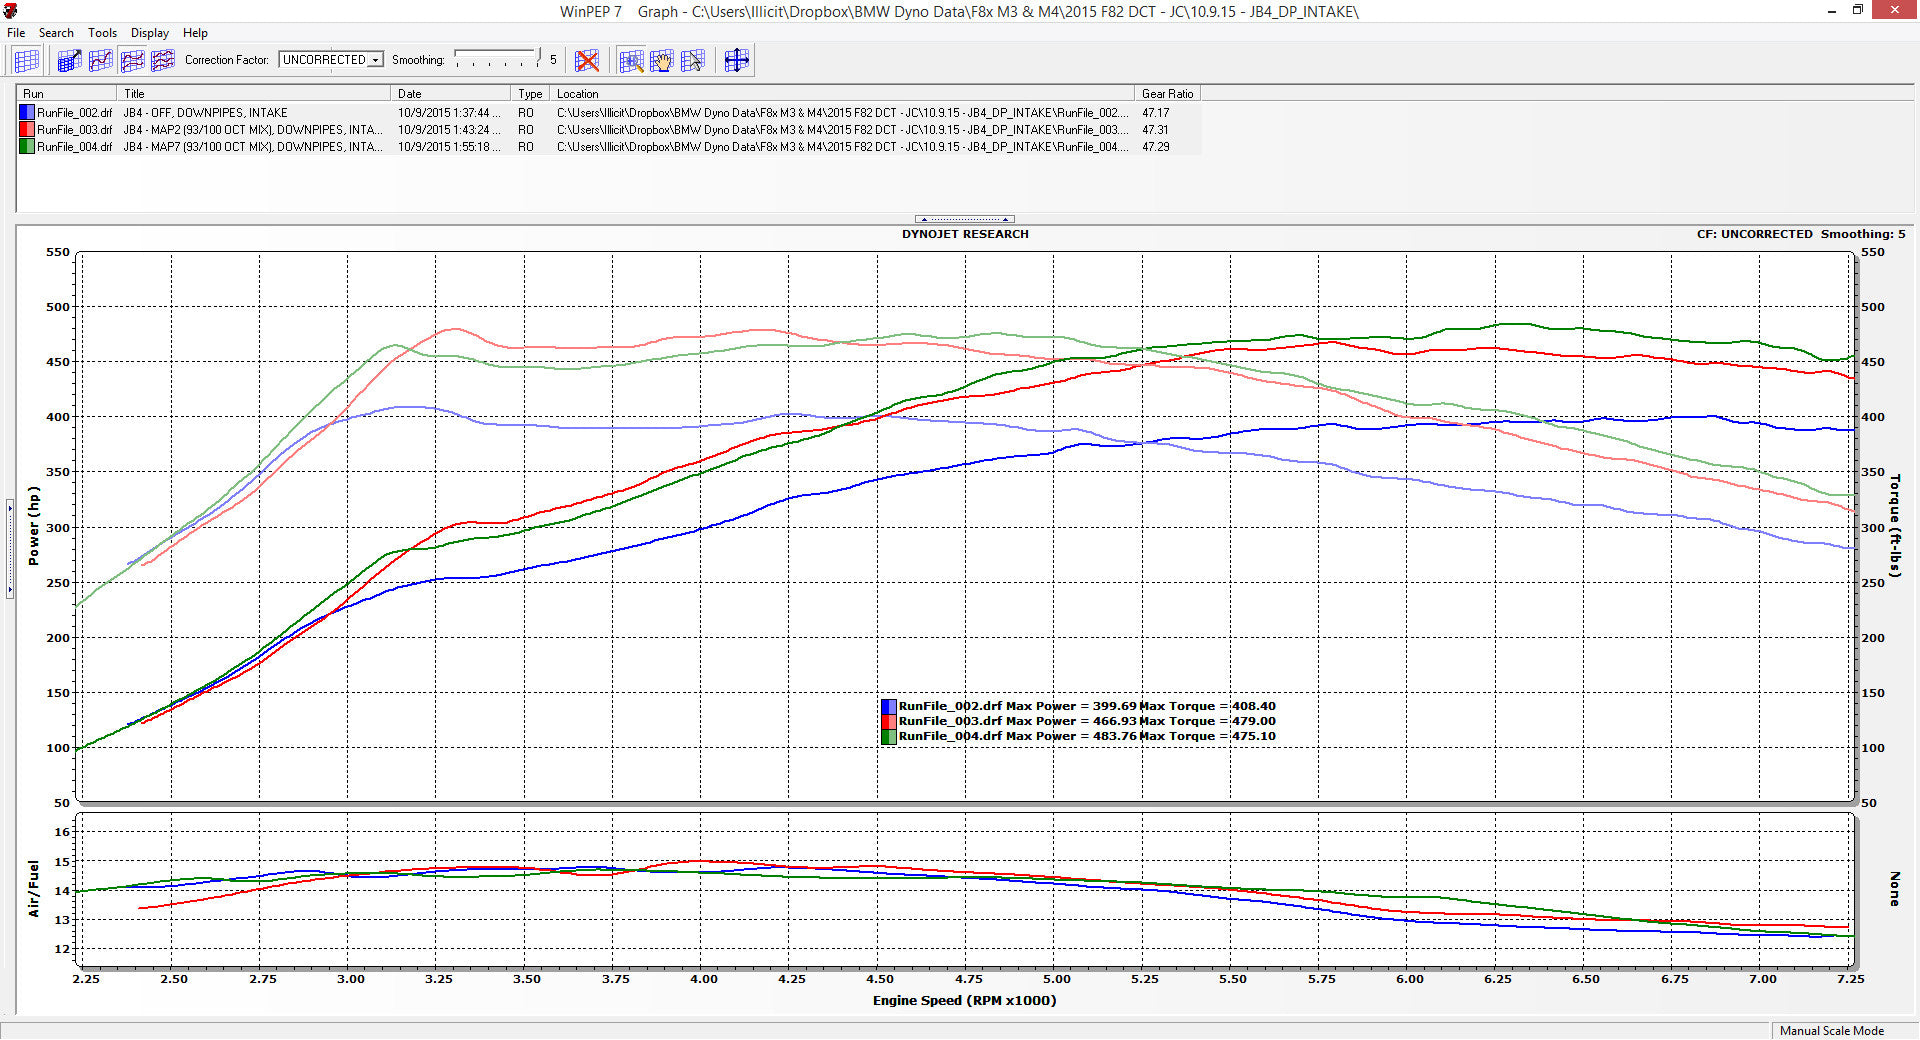
Task: Expand the left side panel handle
Action: click(10, 549)
